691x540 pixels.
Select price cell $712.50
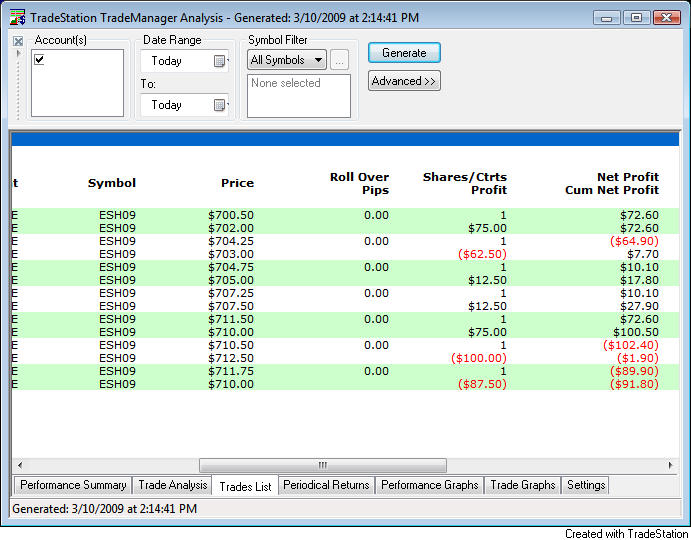(x=231, y=358)
